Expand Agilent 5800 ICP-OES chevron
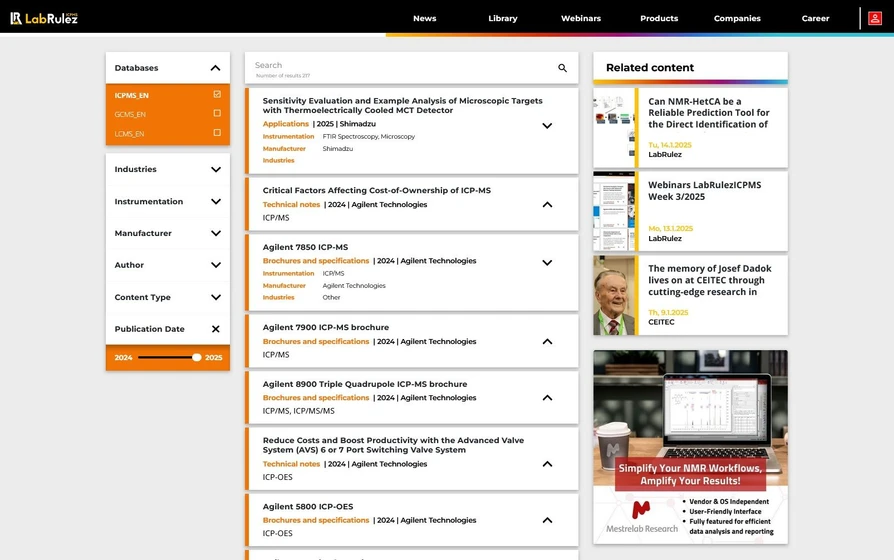This screenshot has height=560, width=894. tap(547, 520)
